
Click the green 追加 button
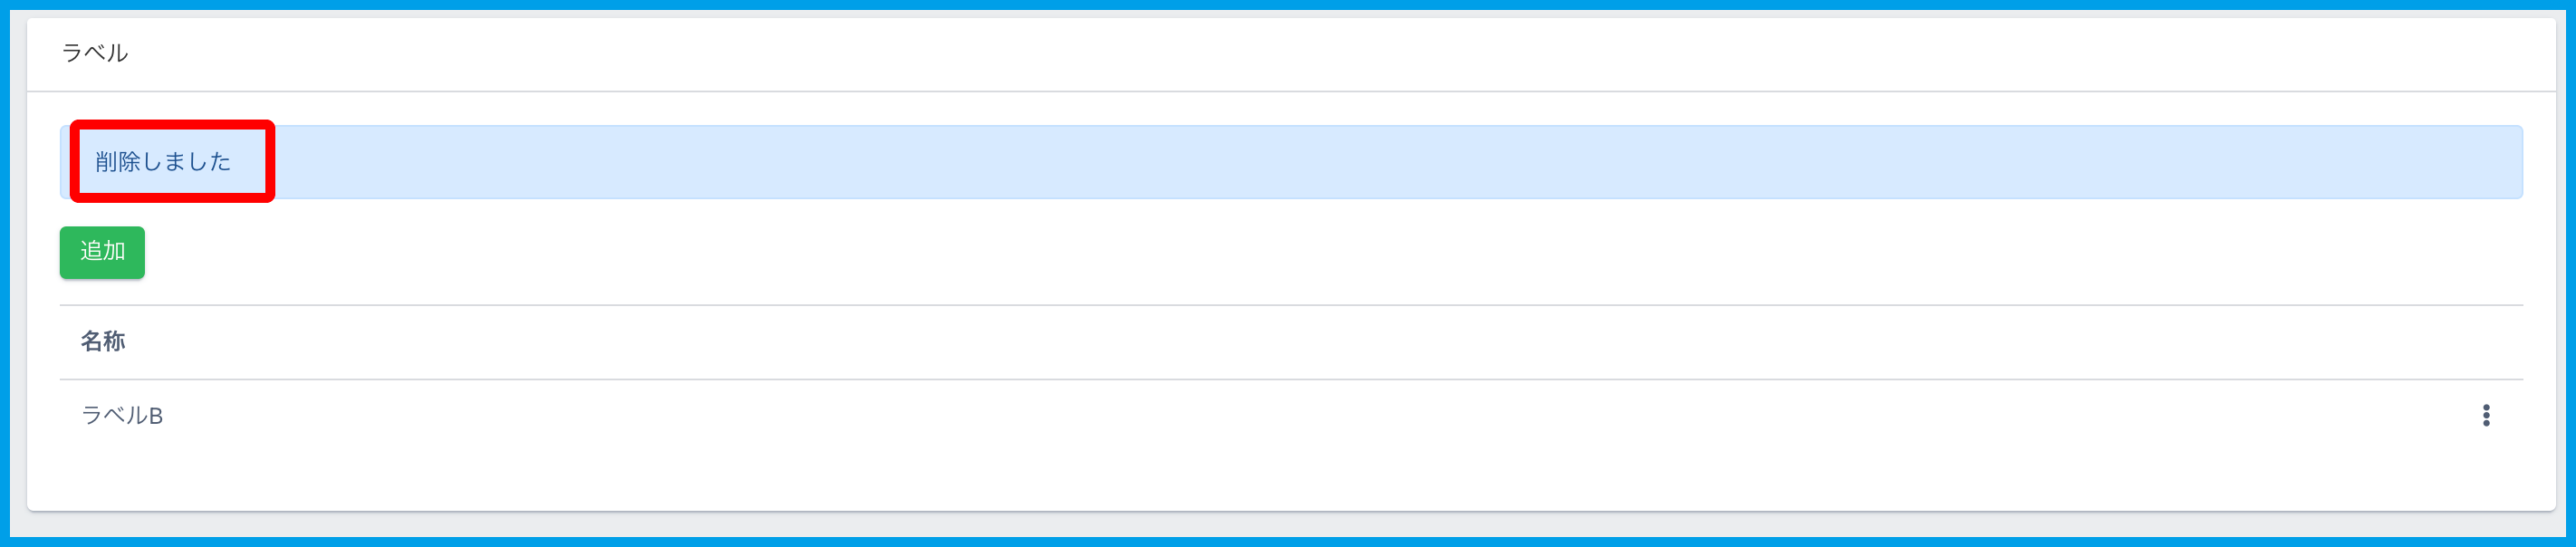click(x=102, y=252)
